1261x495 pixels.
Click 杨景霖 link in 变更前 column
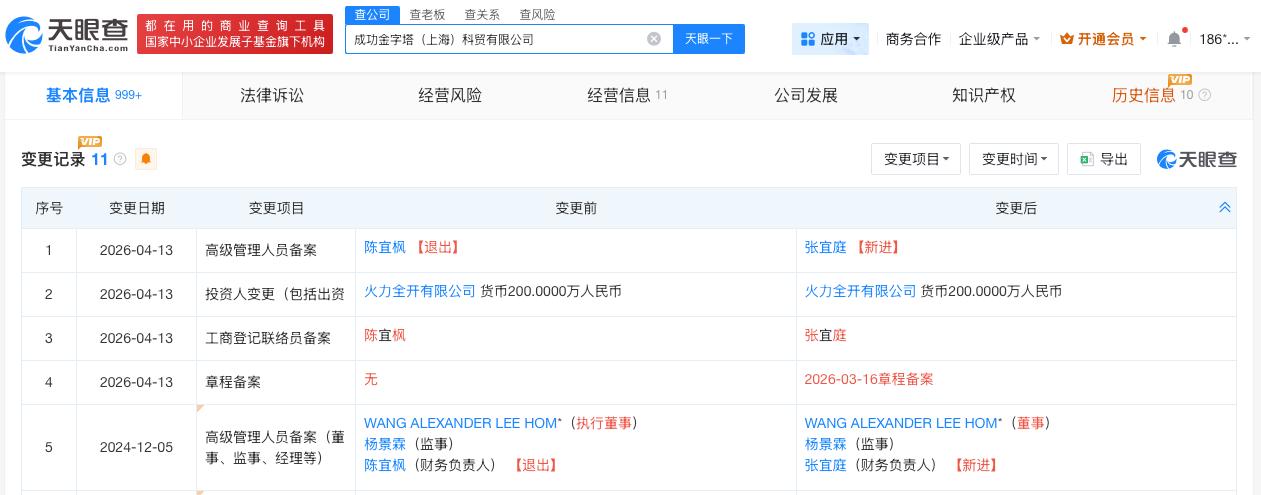click(x=385, y=444)
